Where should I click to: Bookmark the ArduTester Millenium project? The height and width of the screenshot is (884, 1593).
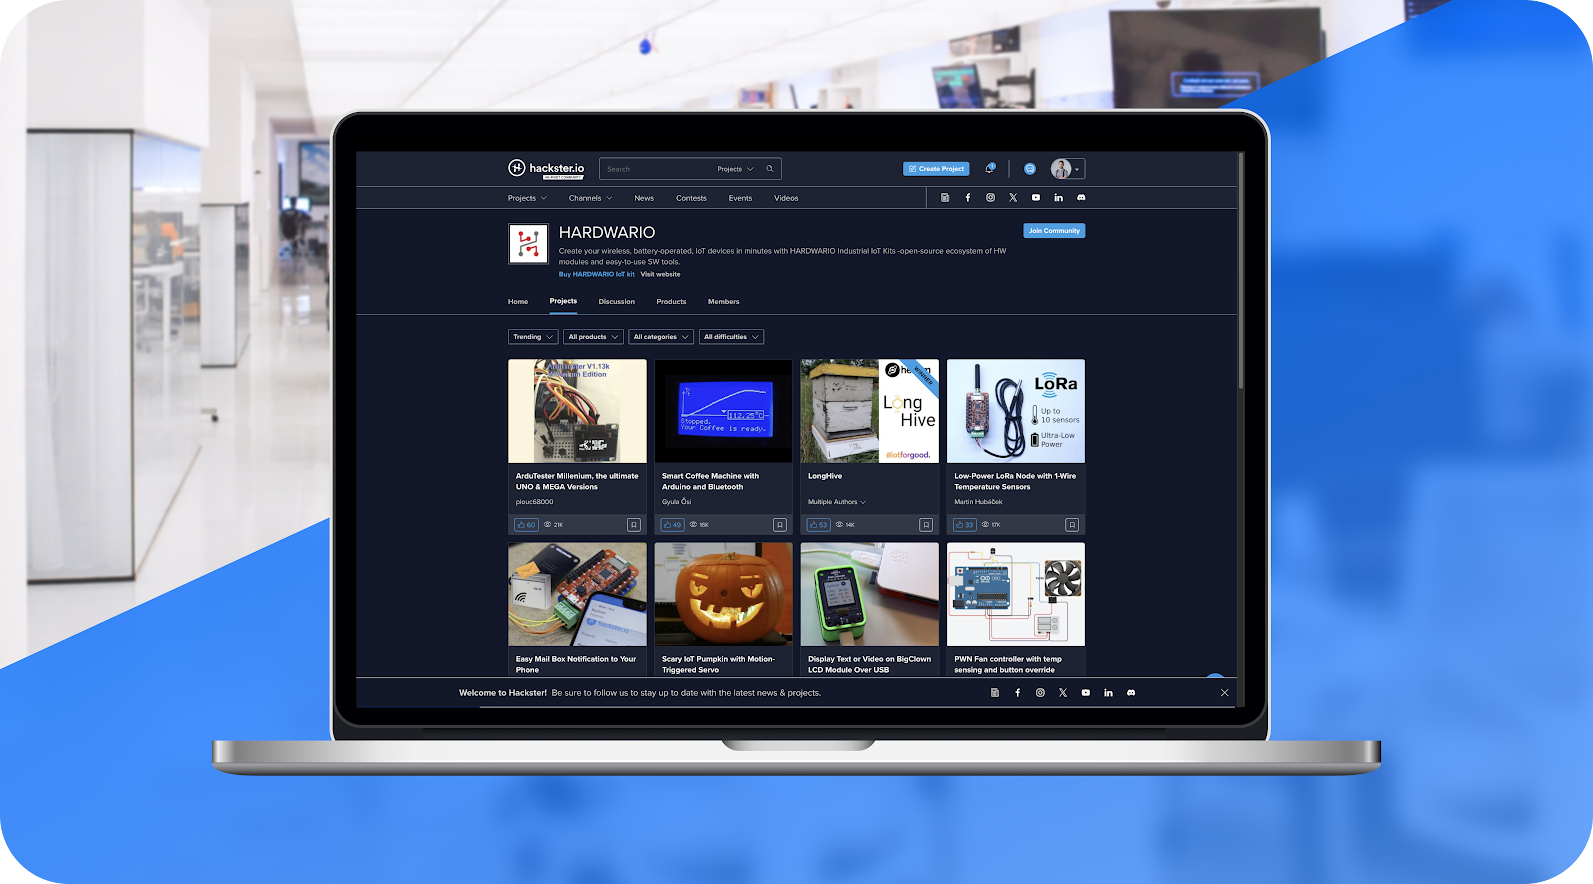click(x=634, y=525)
